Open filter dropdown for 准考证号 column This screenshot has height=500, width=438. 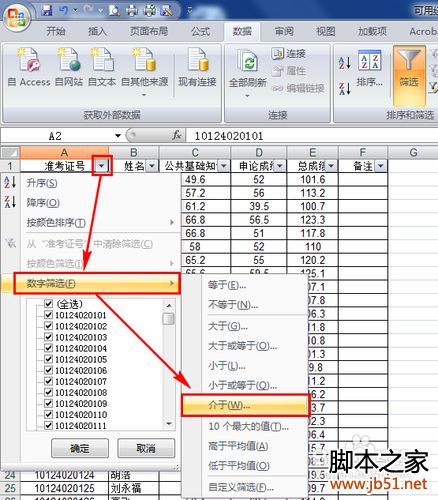pyautogui.click(x=102, y=165)
